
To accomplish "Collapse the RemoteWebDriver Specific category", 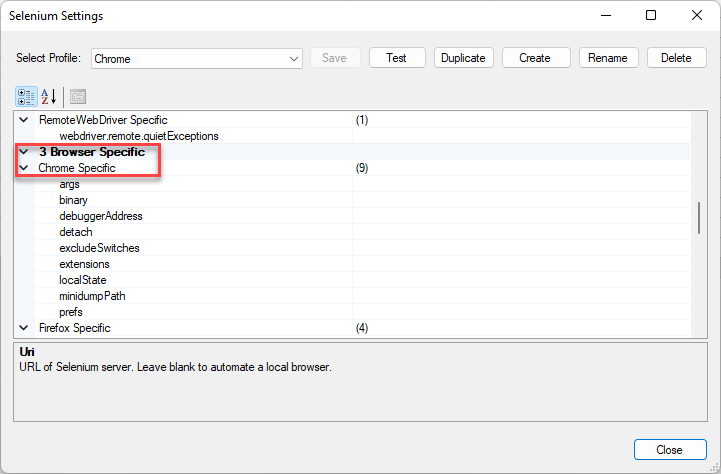I will point(24,120).
